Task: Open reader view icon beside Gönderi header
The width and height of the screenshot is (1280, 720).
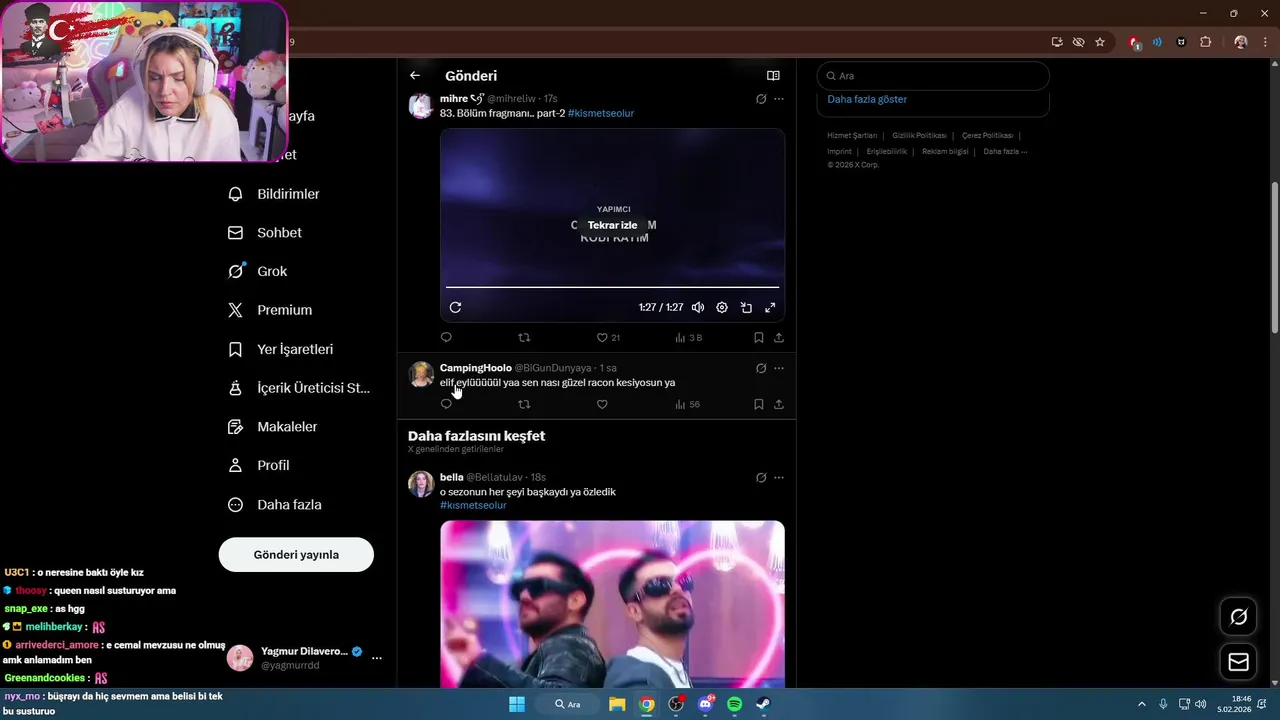Action: pos(773,76)
